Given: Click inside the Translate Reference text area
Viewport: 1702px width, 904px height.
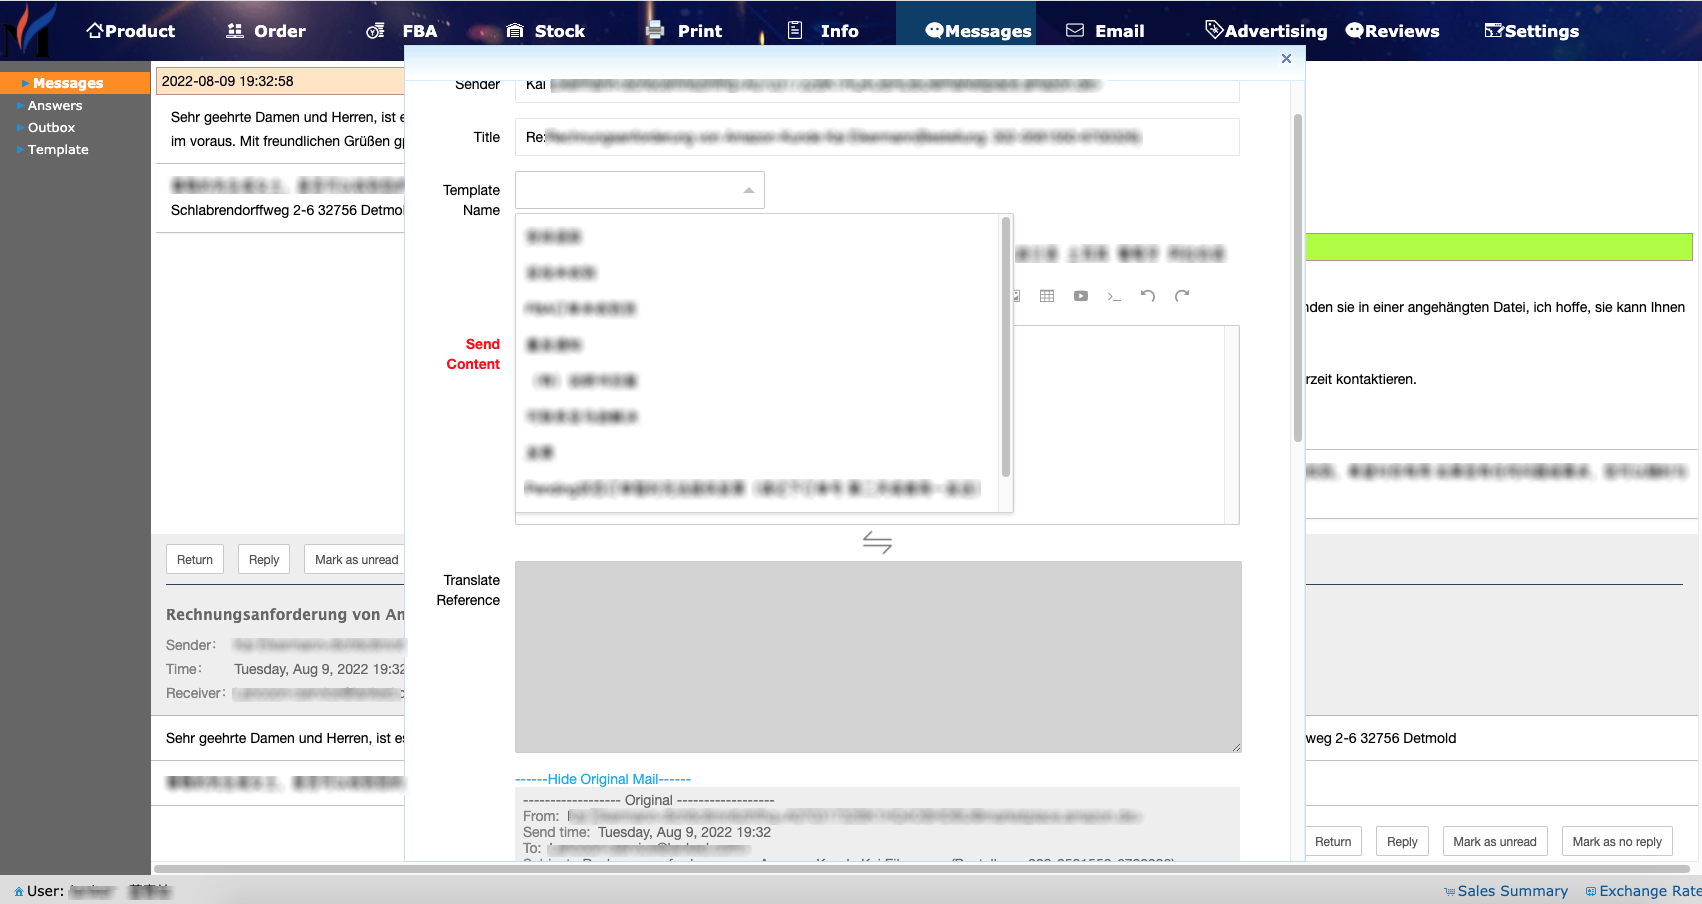Looking at the screenshot, I should pos(877,656).
